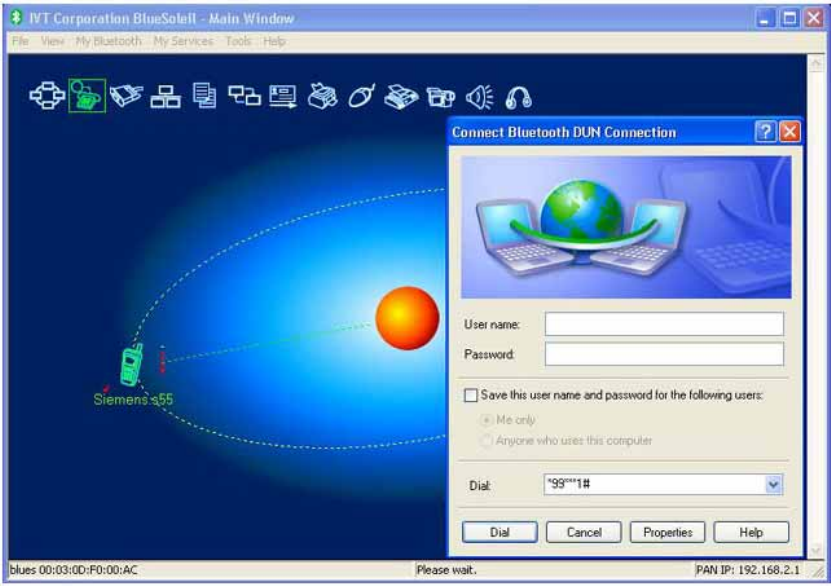This screenshot has height=586, width=831.
Task: Select the Headset service icon
Action: click(x=518, y=98)
